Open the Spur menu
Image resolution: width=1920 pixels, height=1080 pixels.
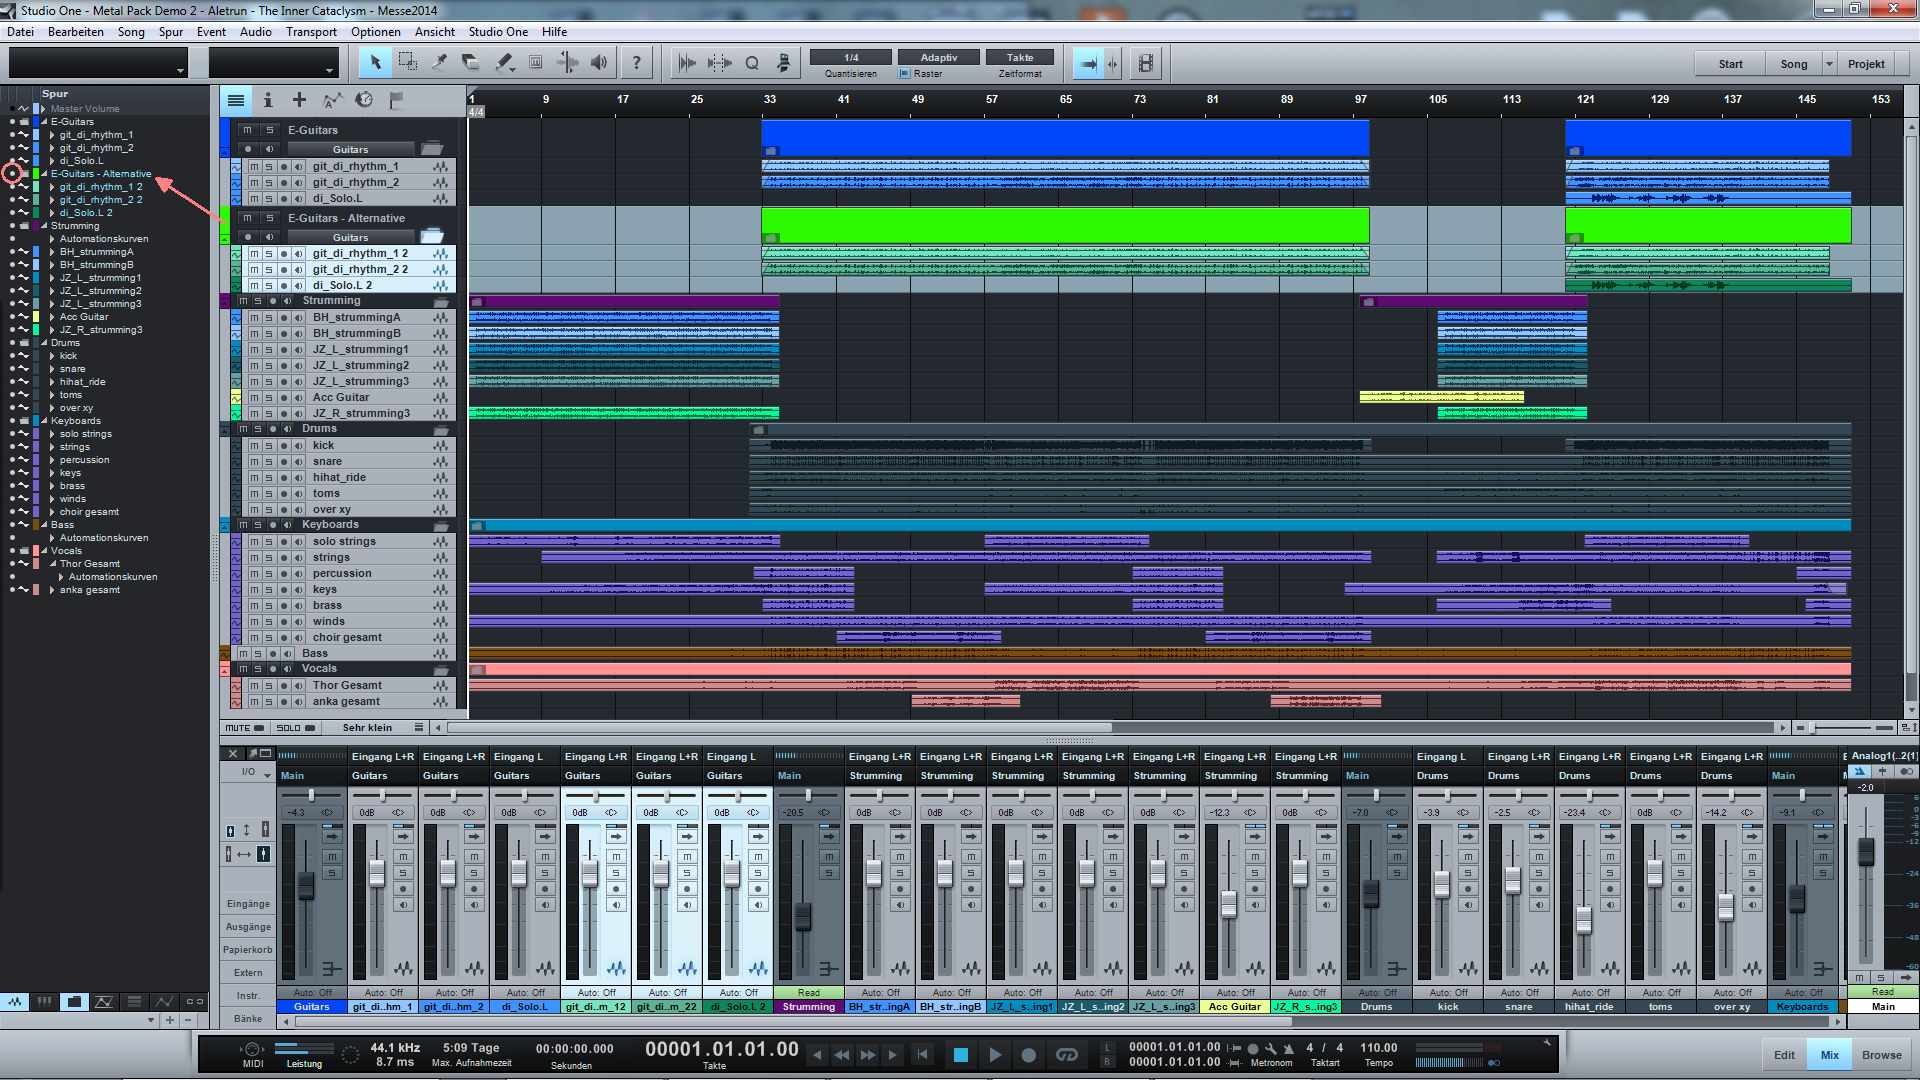coord(171,32)
